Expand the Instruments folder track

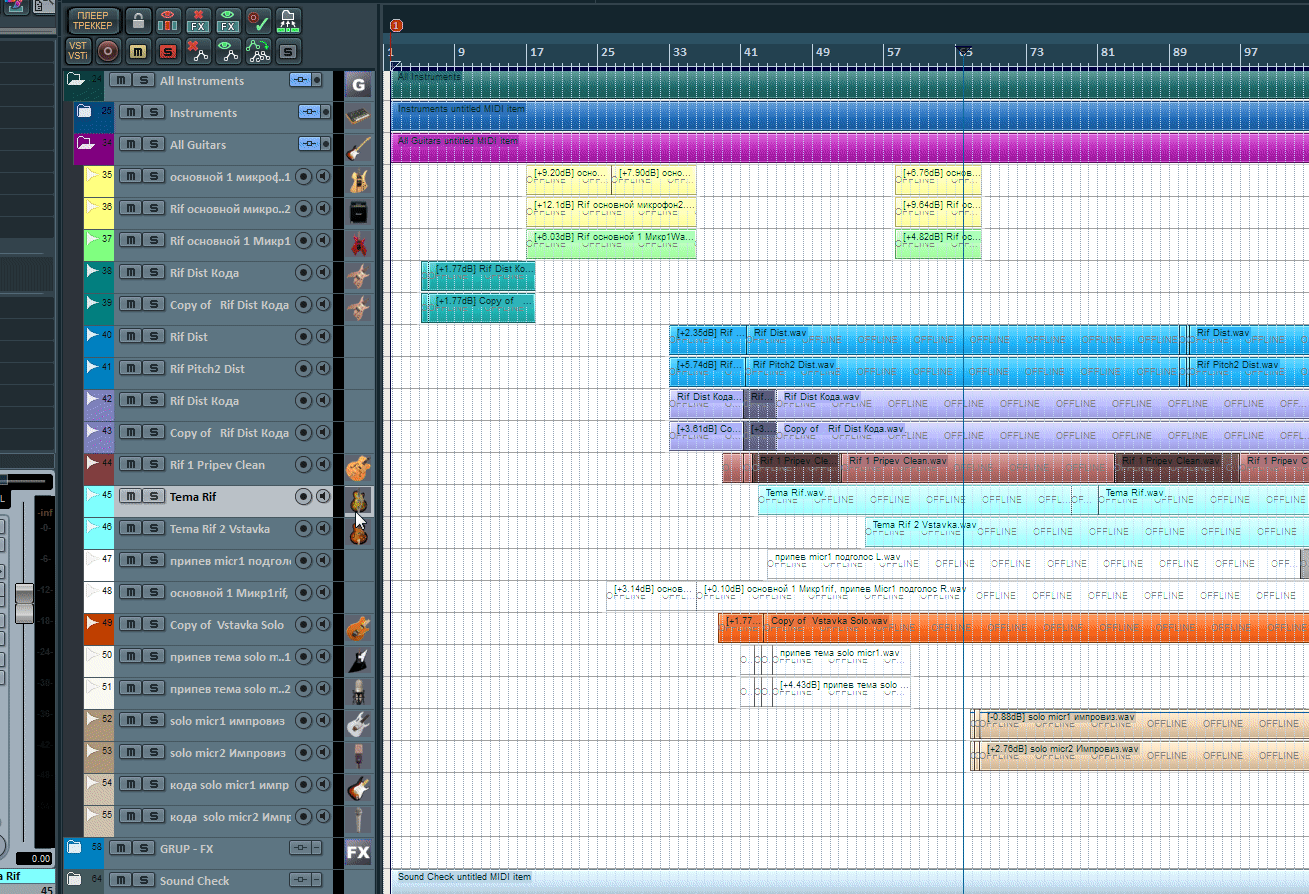click(84, 112)
